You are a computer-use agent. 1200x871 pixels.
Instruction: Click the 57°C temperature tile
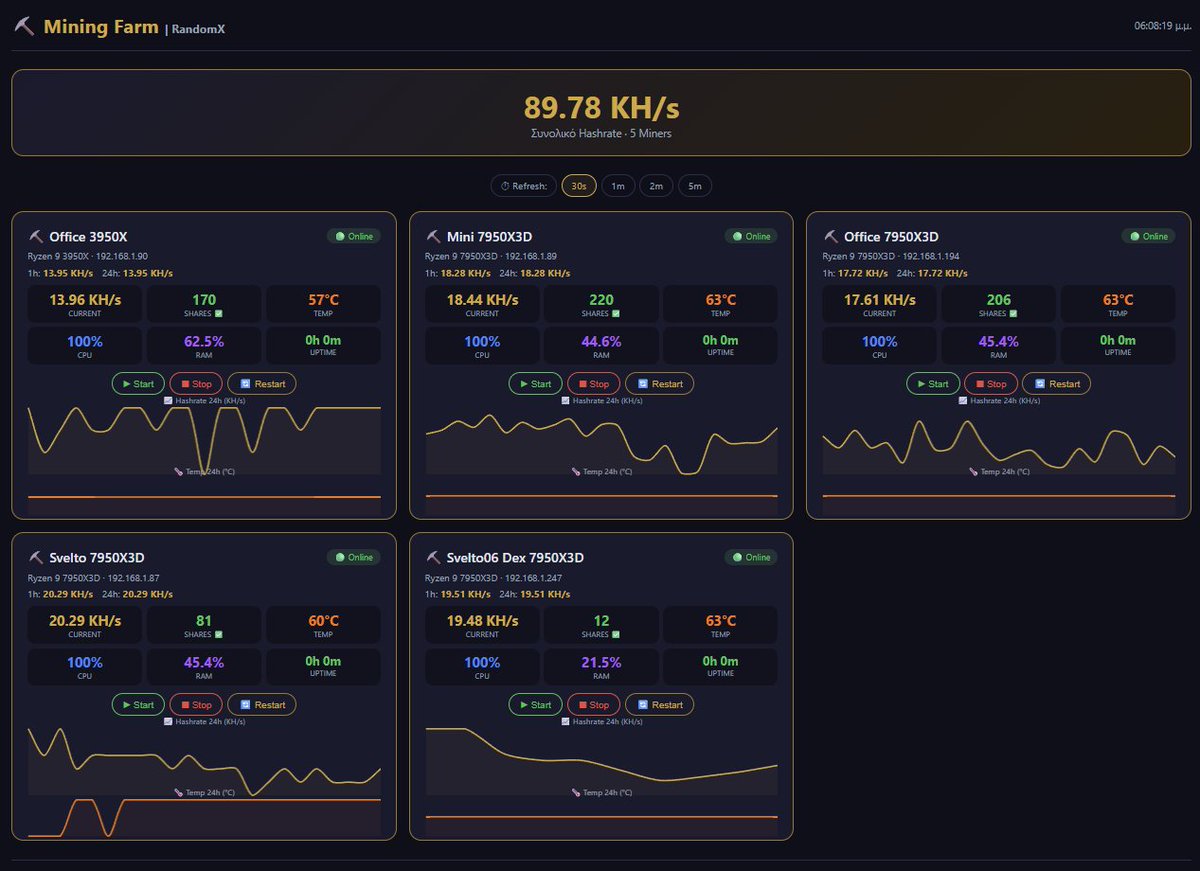click(323, 304)
